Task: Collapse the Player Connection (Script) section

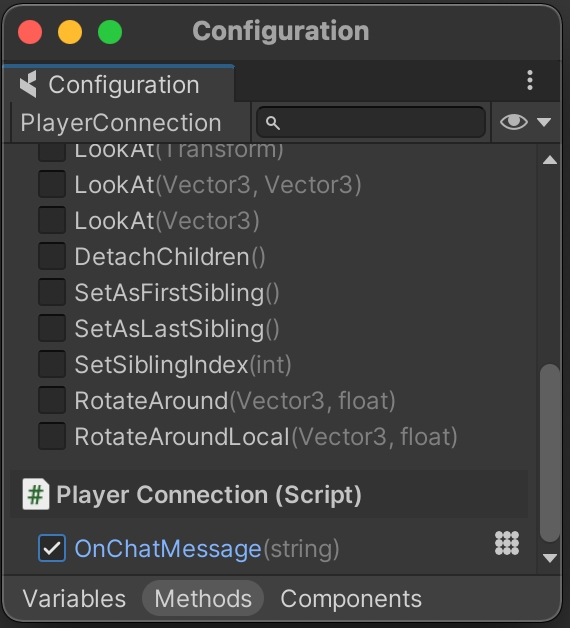Action: [269, 494]
